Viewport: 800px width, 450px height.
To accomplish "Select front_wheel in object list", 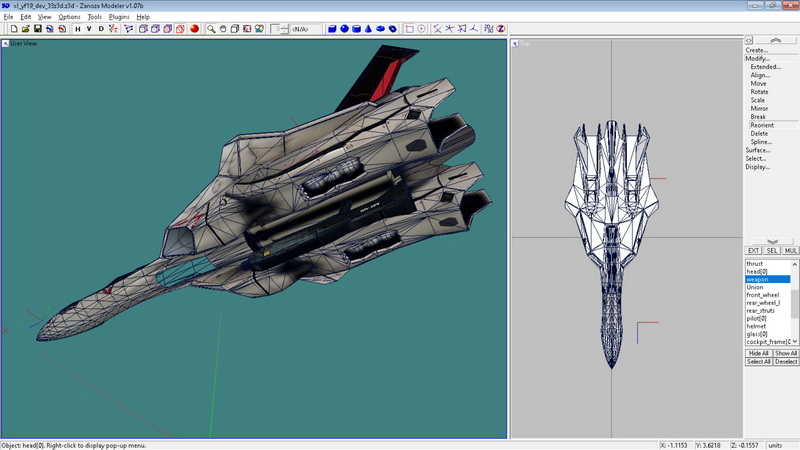I will coord(767,295).
